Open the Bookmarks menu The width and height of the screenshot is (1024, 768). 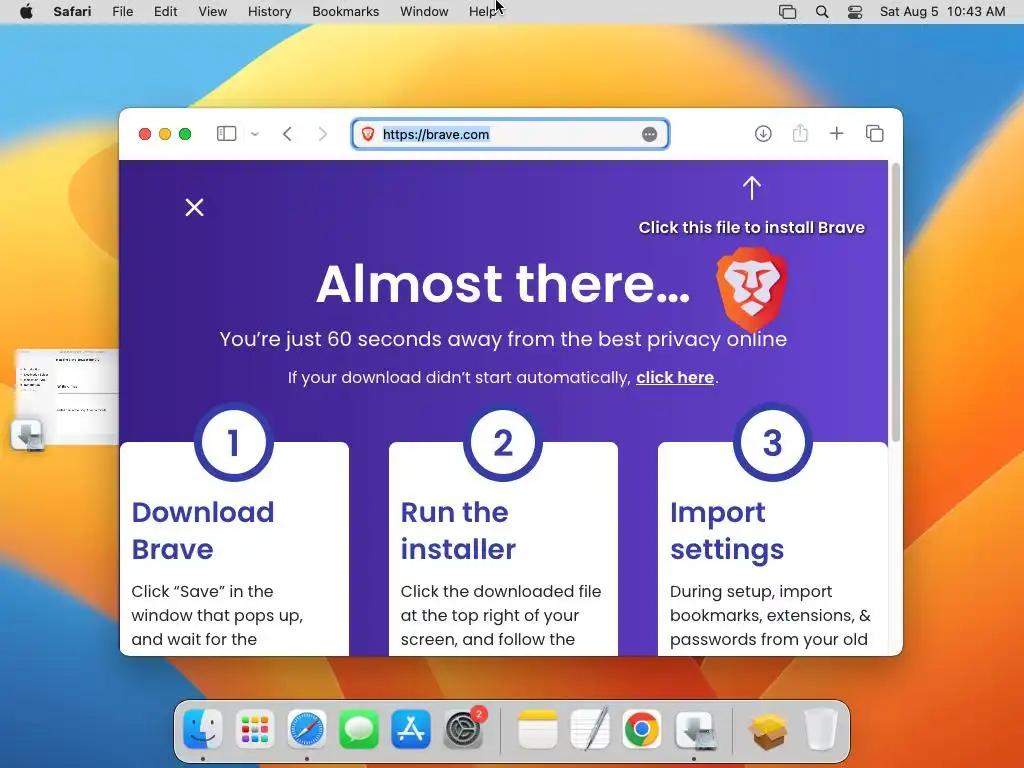pyautogui.click(x=345, y=12)
